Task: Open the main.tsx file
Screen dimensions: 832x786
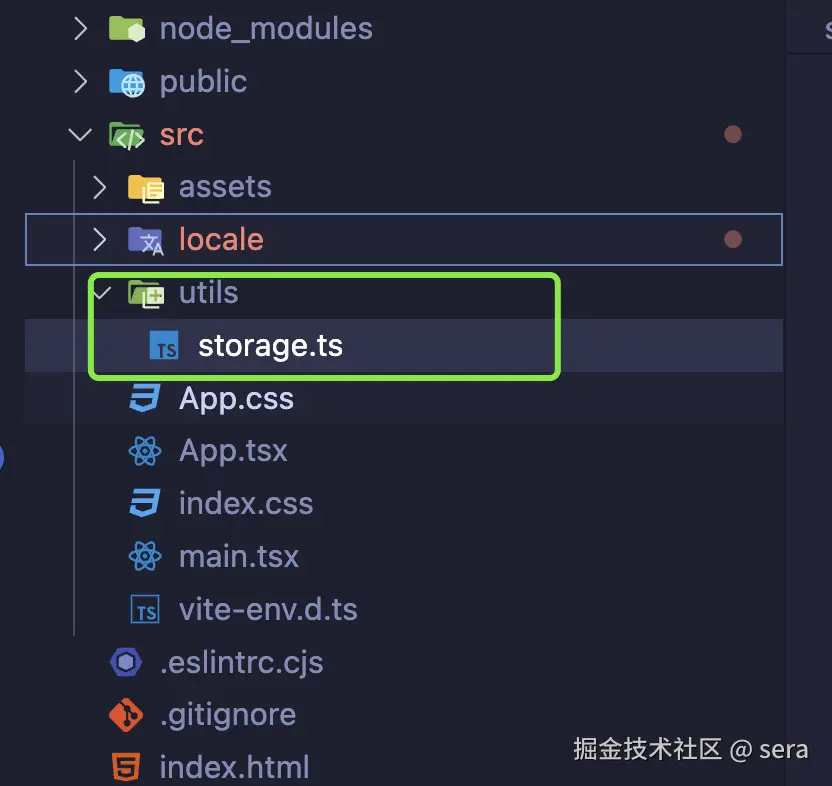Action: (x=238, y=556)
